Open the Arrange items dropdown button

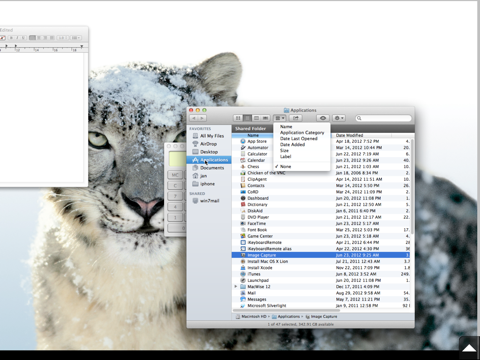tap(280, 118)
